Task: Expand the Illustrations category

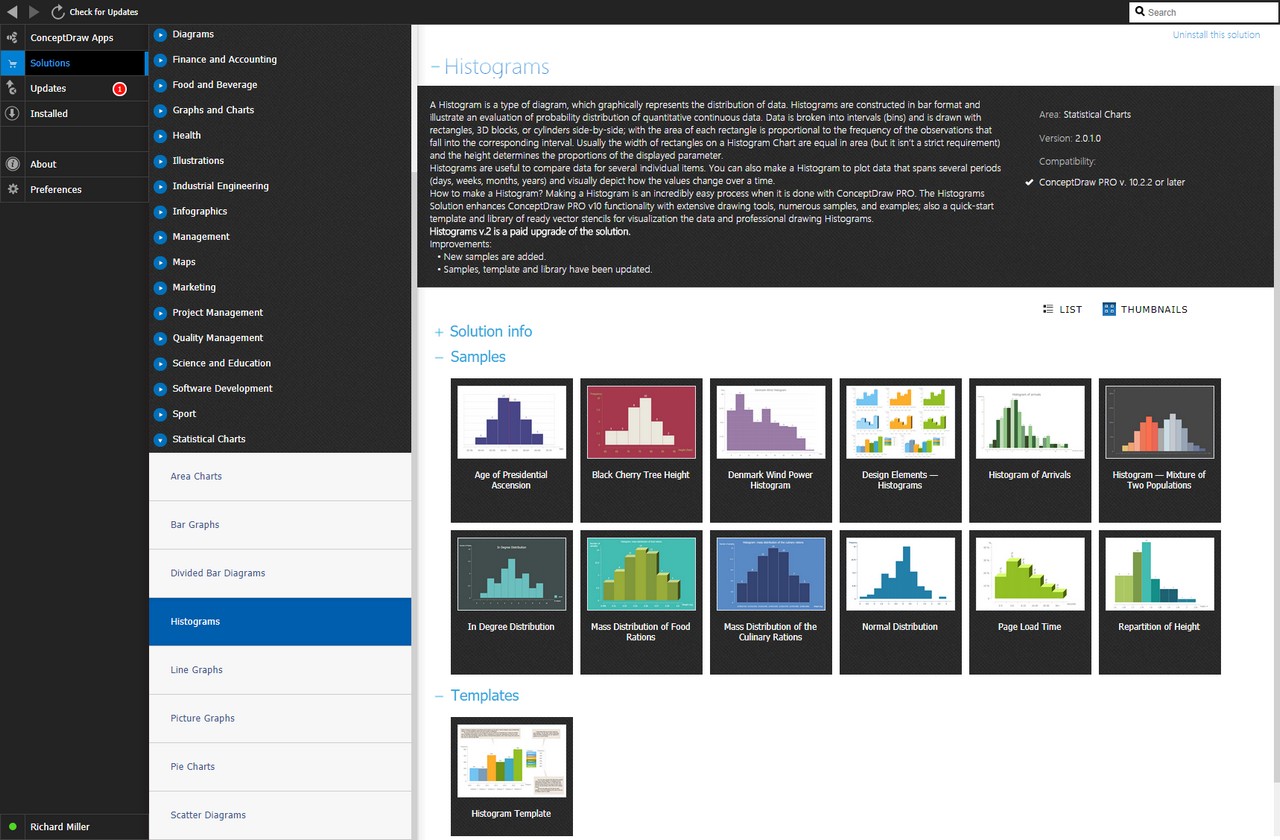Action: click(160, 161)
